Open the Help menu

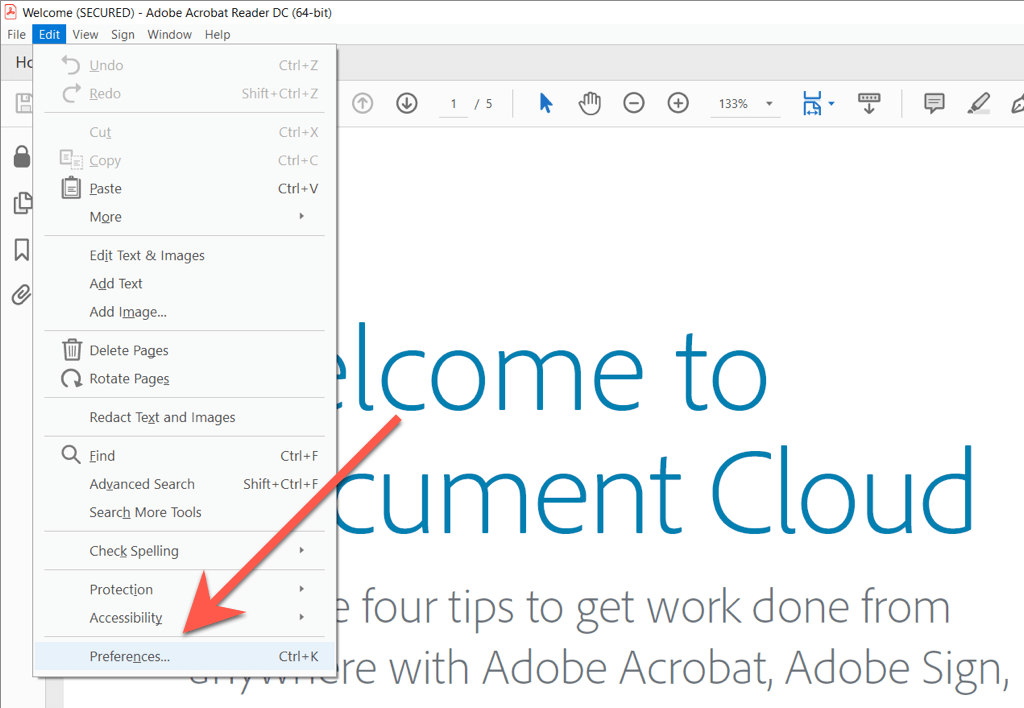217,34
